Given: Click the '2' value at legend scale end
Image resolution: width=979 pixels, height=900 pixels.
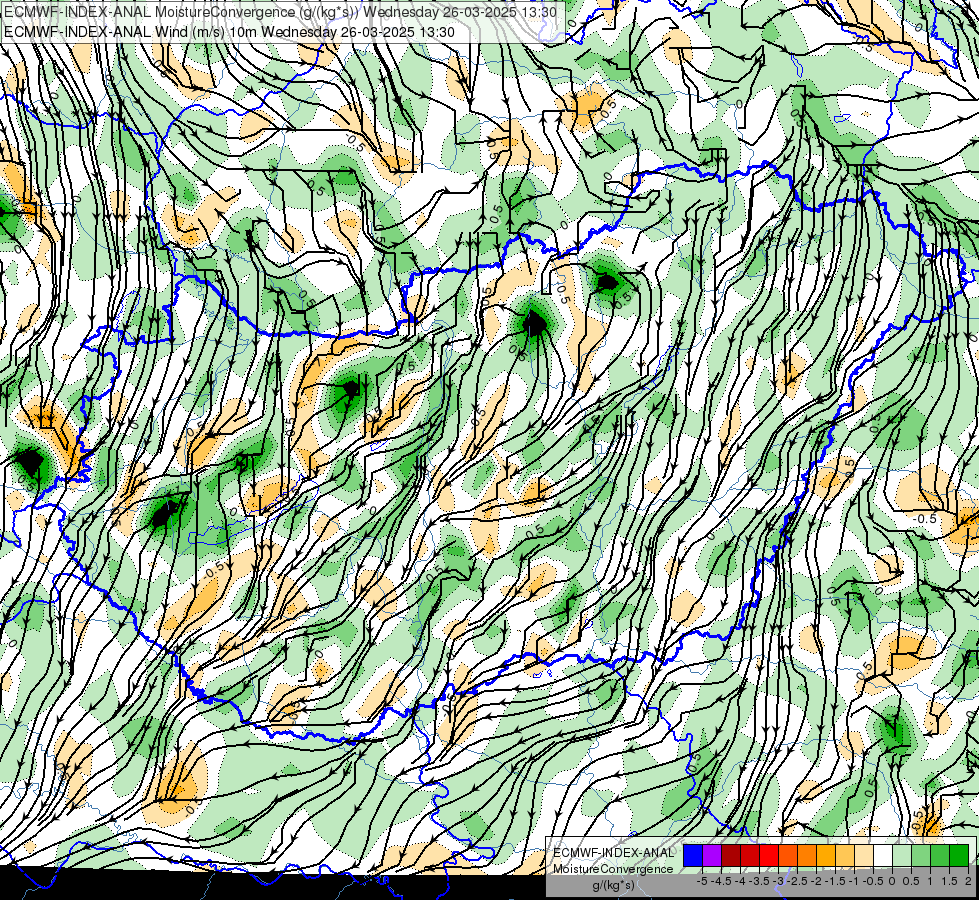Looking at the screenshot, I should (x=968, y=881).
